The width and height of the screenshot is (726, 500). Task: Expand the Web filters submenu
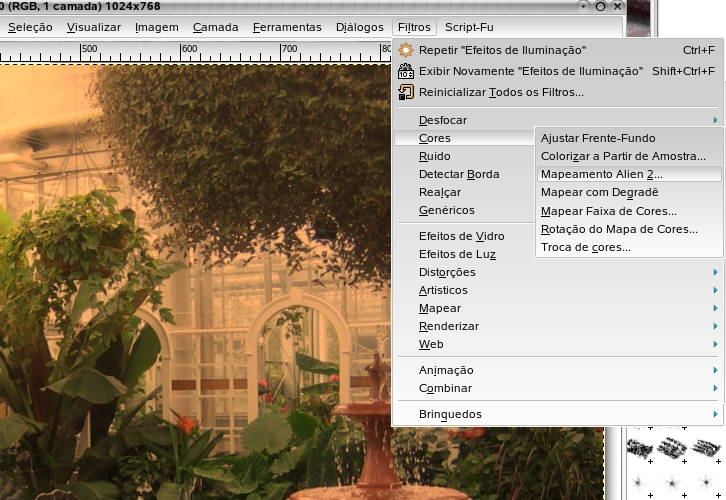557,344
